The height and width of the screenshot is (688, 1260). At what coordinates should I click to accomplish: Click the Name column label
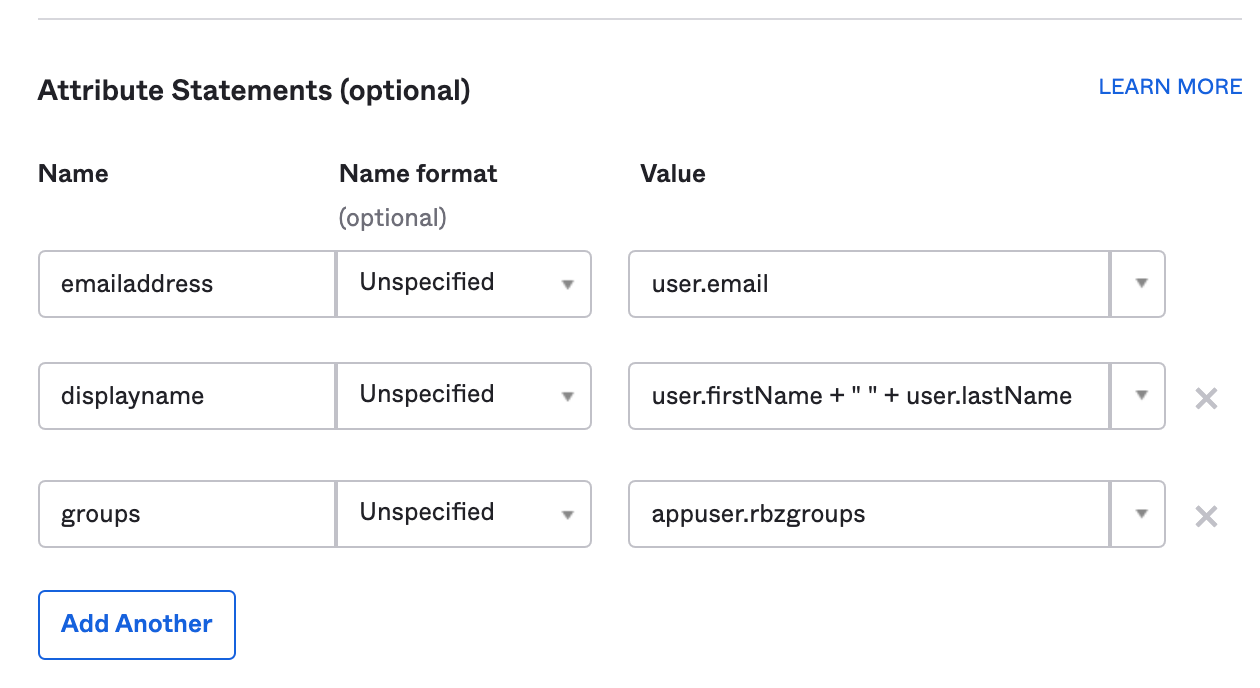click(73, 174)
